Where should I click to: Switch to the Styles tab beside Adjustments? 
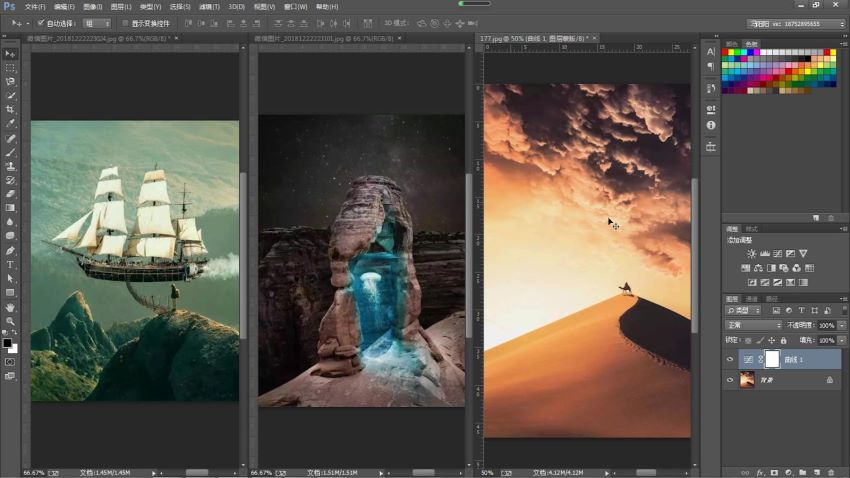(x=751, y=229)
